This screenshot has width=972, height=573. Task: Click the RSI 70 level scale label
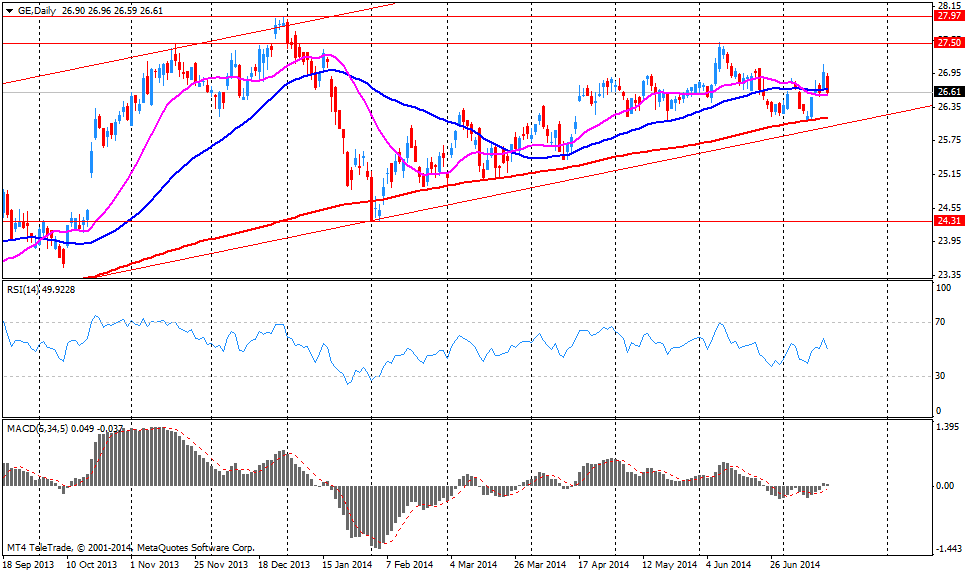coord(940,323)
